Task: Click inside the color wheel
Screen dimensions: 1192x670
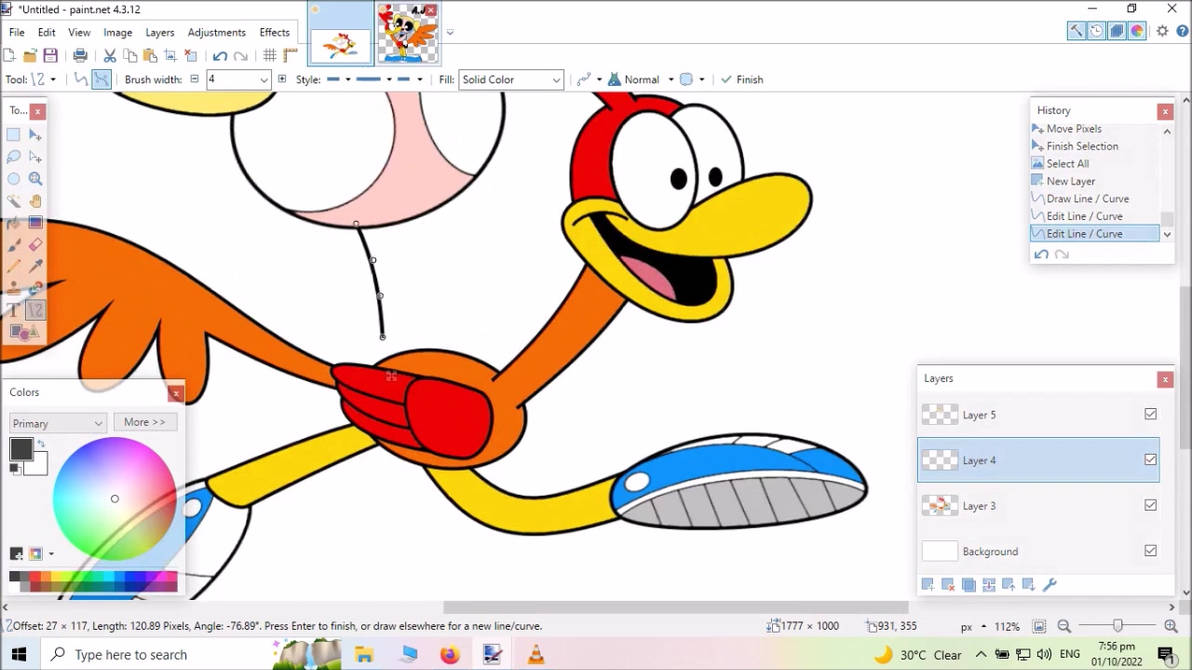Action: click(115, 499)
